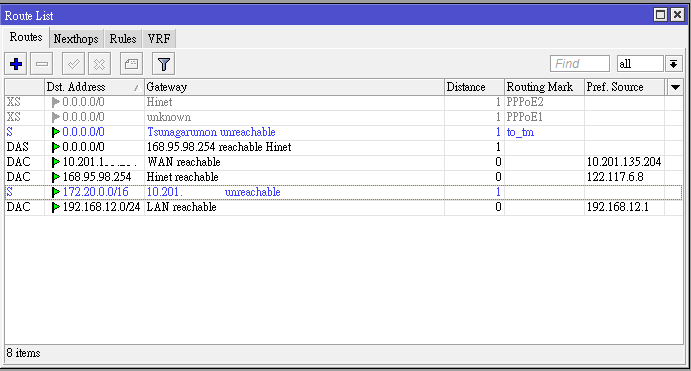Sort by the Gateway column header

pyautogui.click(x=294, y=87)
